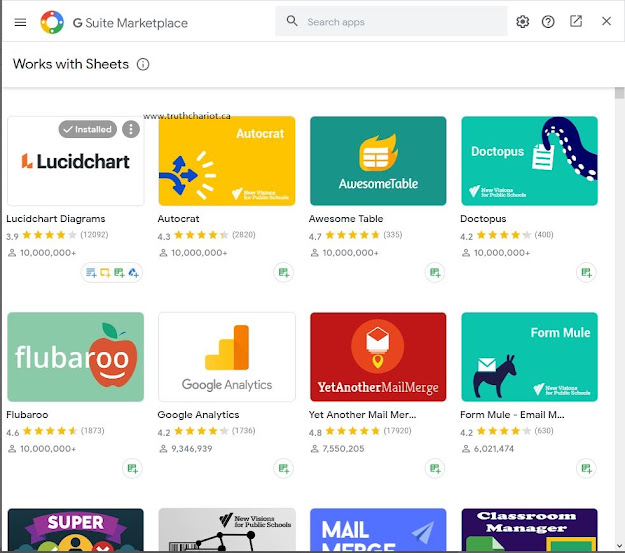Open marketplace in new window icon
Screen dimensions: 625x553
[576, 21]
